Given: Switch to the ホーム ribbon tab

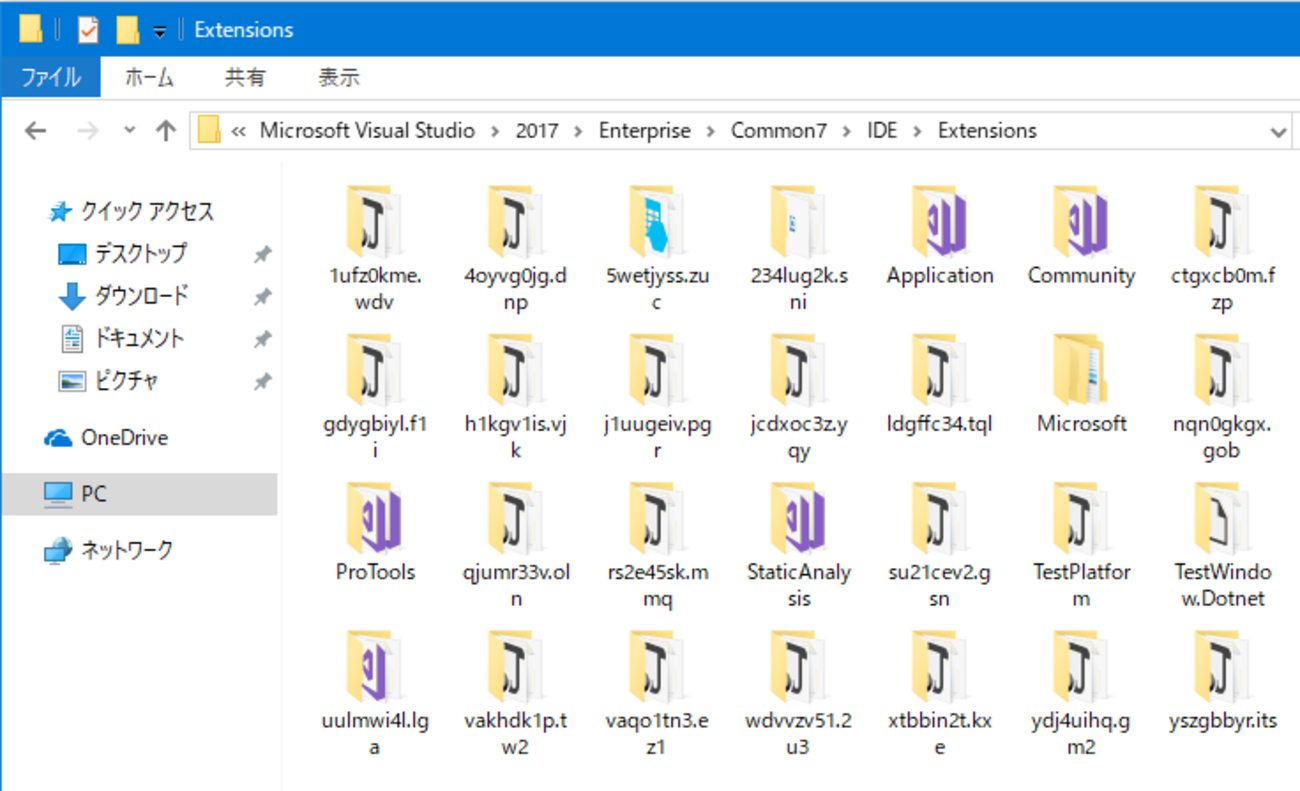Looking at the screenshot, I should pyautogui.click(x=149, y=77).
